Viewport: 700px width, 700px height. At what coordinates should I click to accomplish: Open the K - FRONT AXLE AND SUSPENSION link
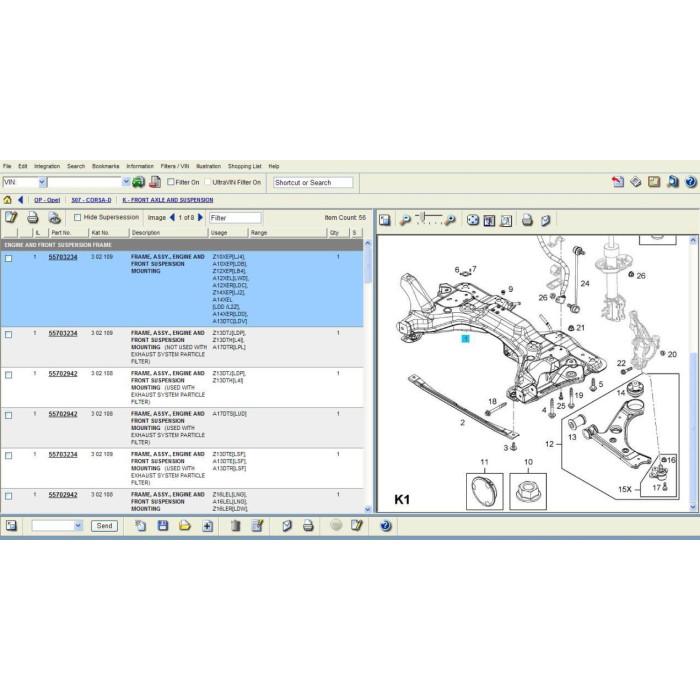pos(168,200)
